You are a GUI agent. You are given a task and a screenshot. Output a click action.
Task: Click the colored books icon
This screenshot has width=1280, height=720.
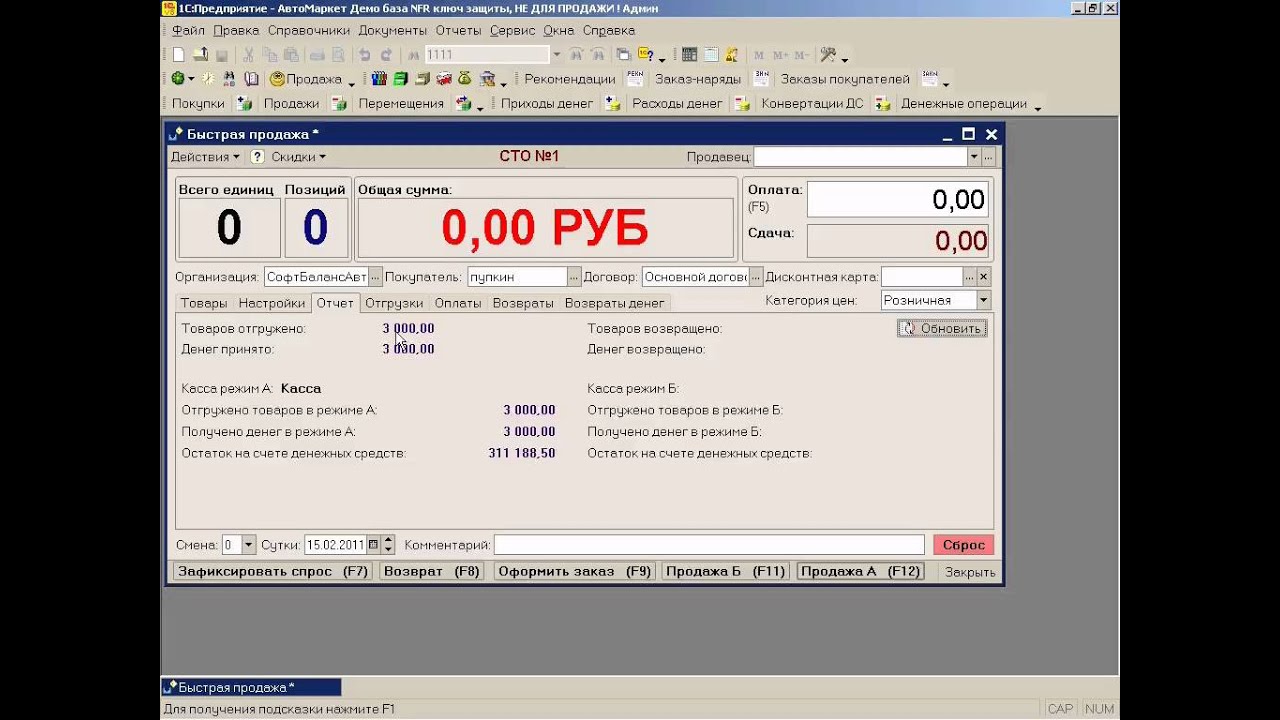pyautogui.click(x=379, y=79)
